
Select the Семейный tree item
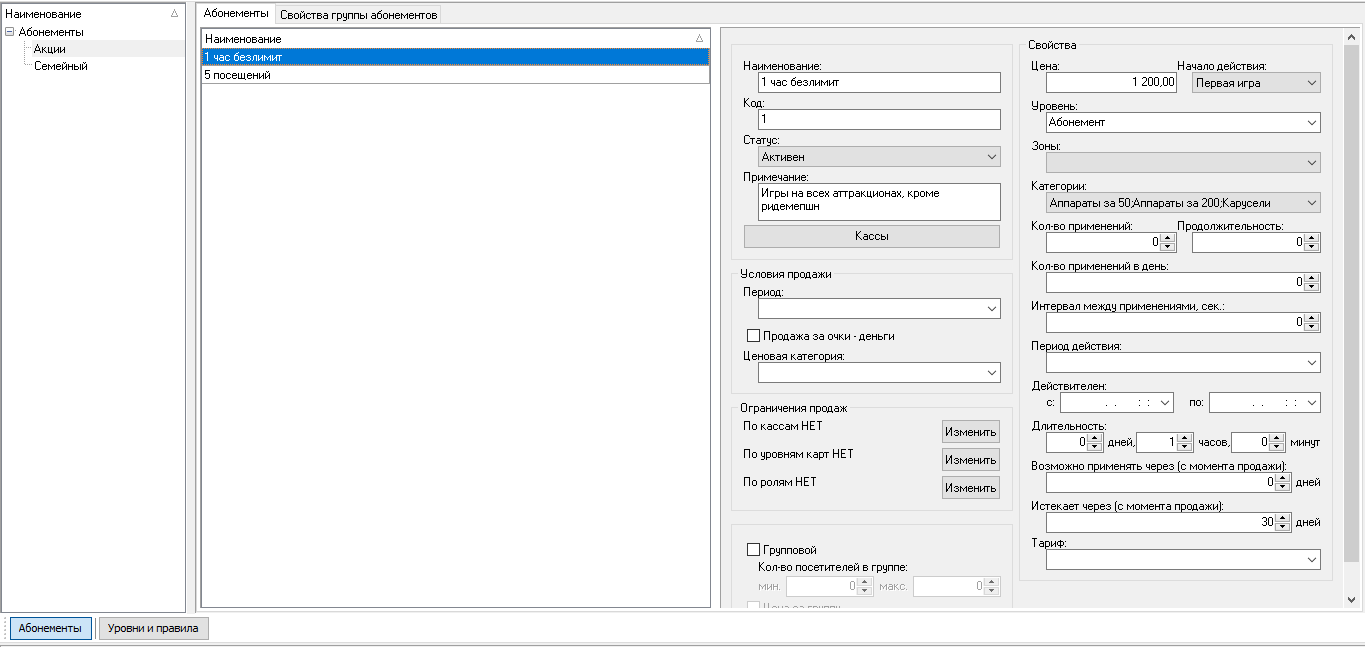pyautogui.click(x=61, y=66)
